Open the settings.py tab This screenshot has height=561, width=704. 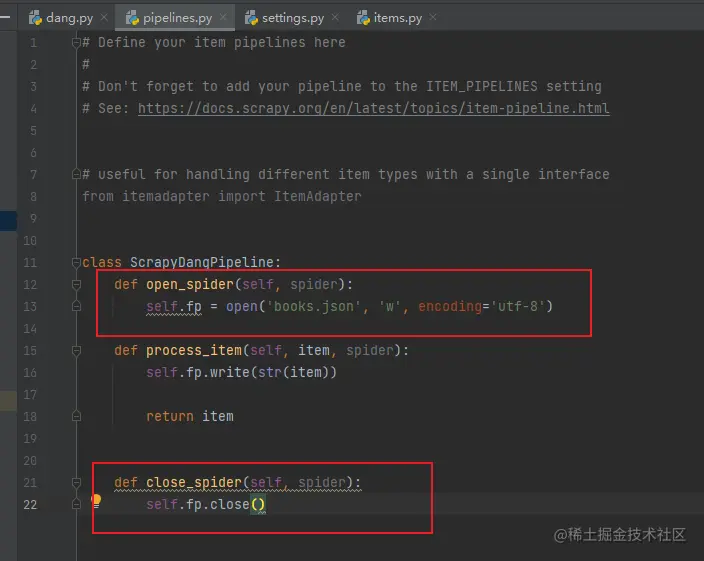coord(292,18)
